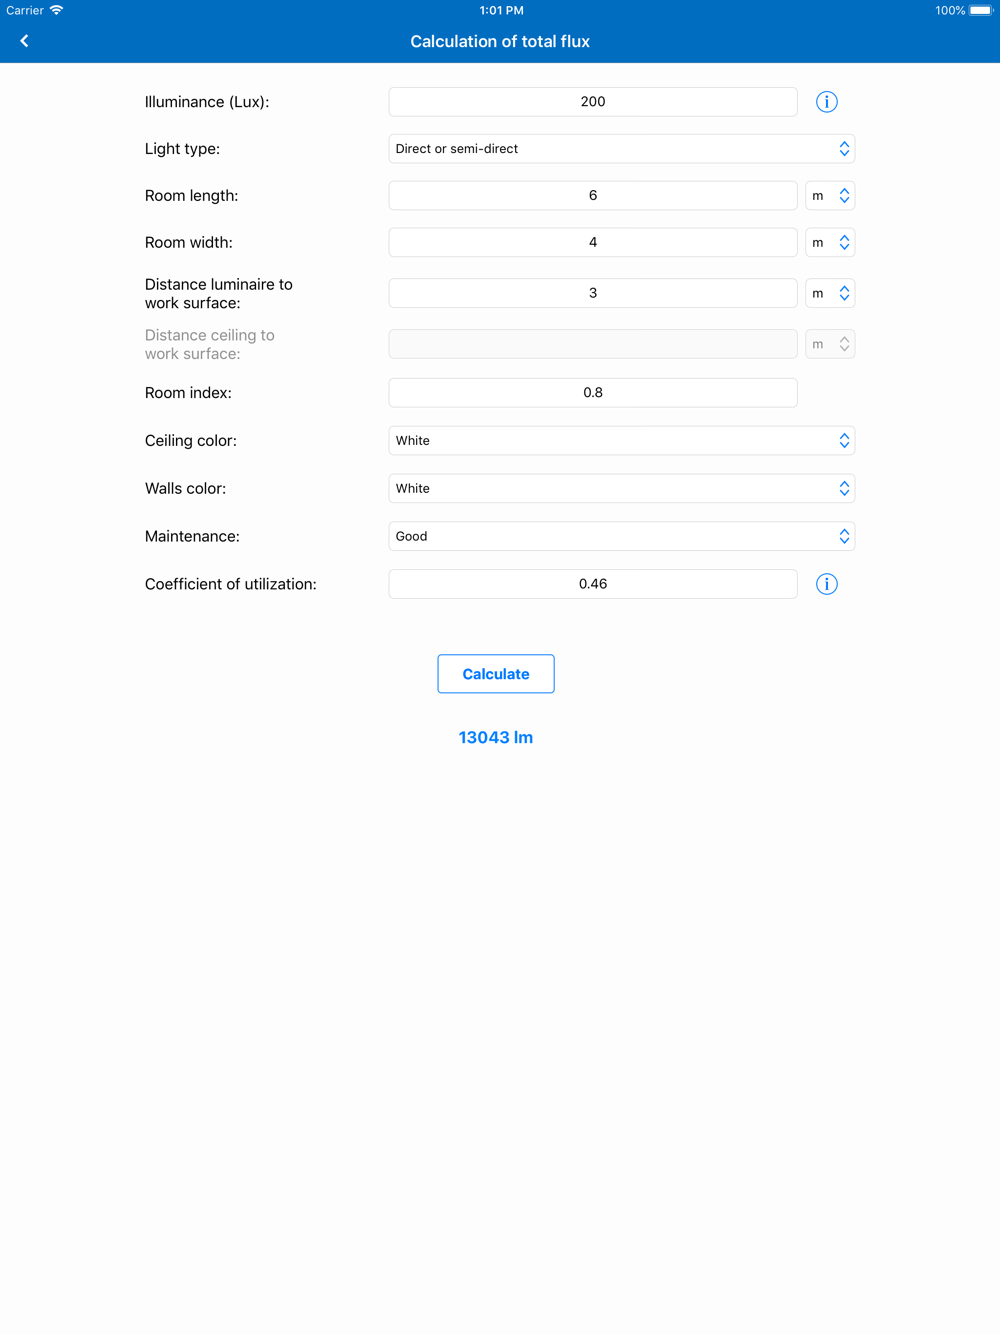
Task: Open the Illuminance info icon
Action: [826, 102]
